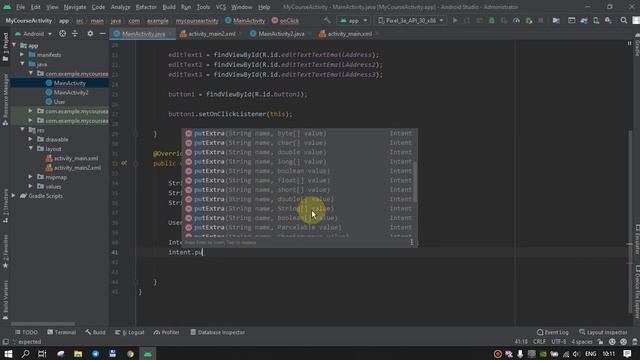Open Search Everywhere magnifier in the toolbar
The height and width of the screenshot is (360, 640).
click(624, 20)
